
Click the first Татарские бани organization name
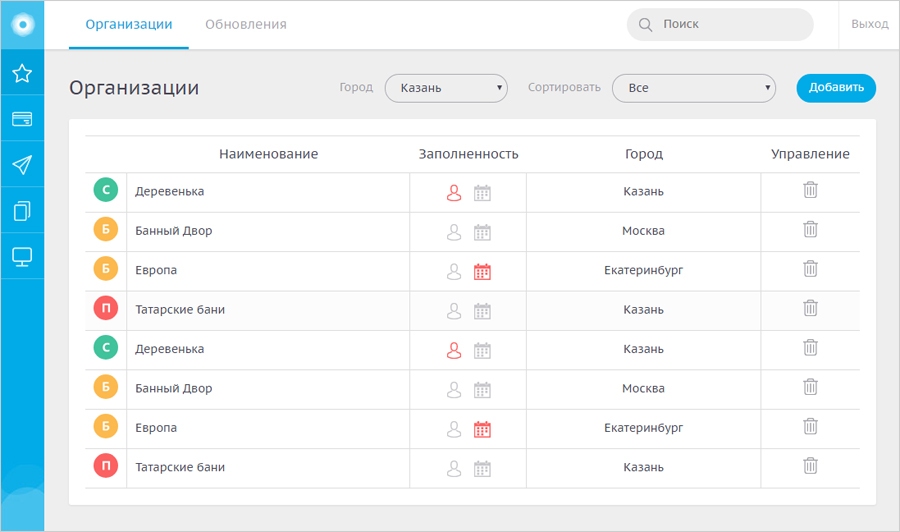180,310
